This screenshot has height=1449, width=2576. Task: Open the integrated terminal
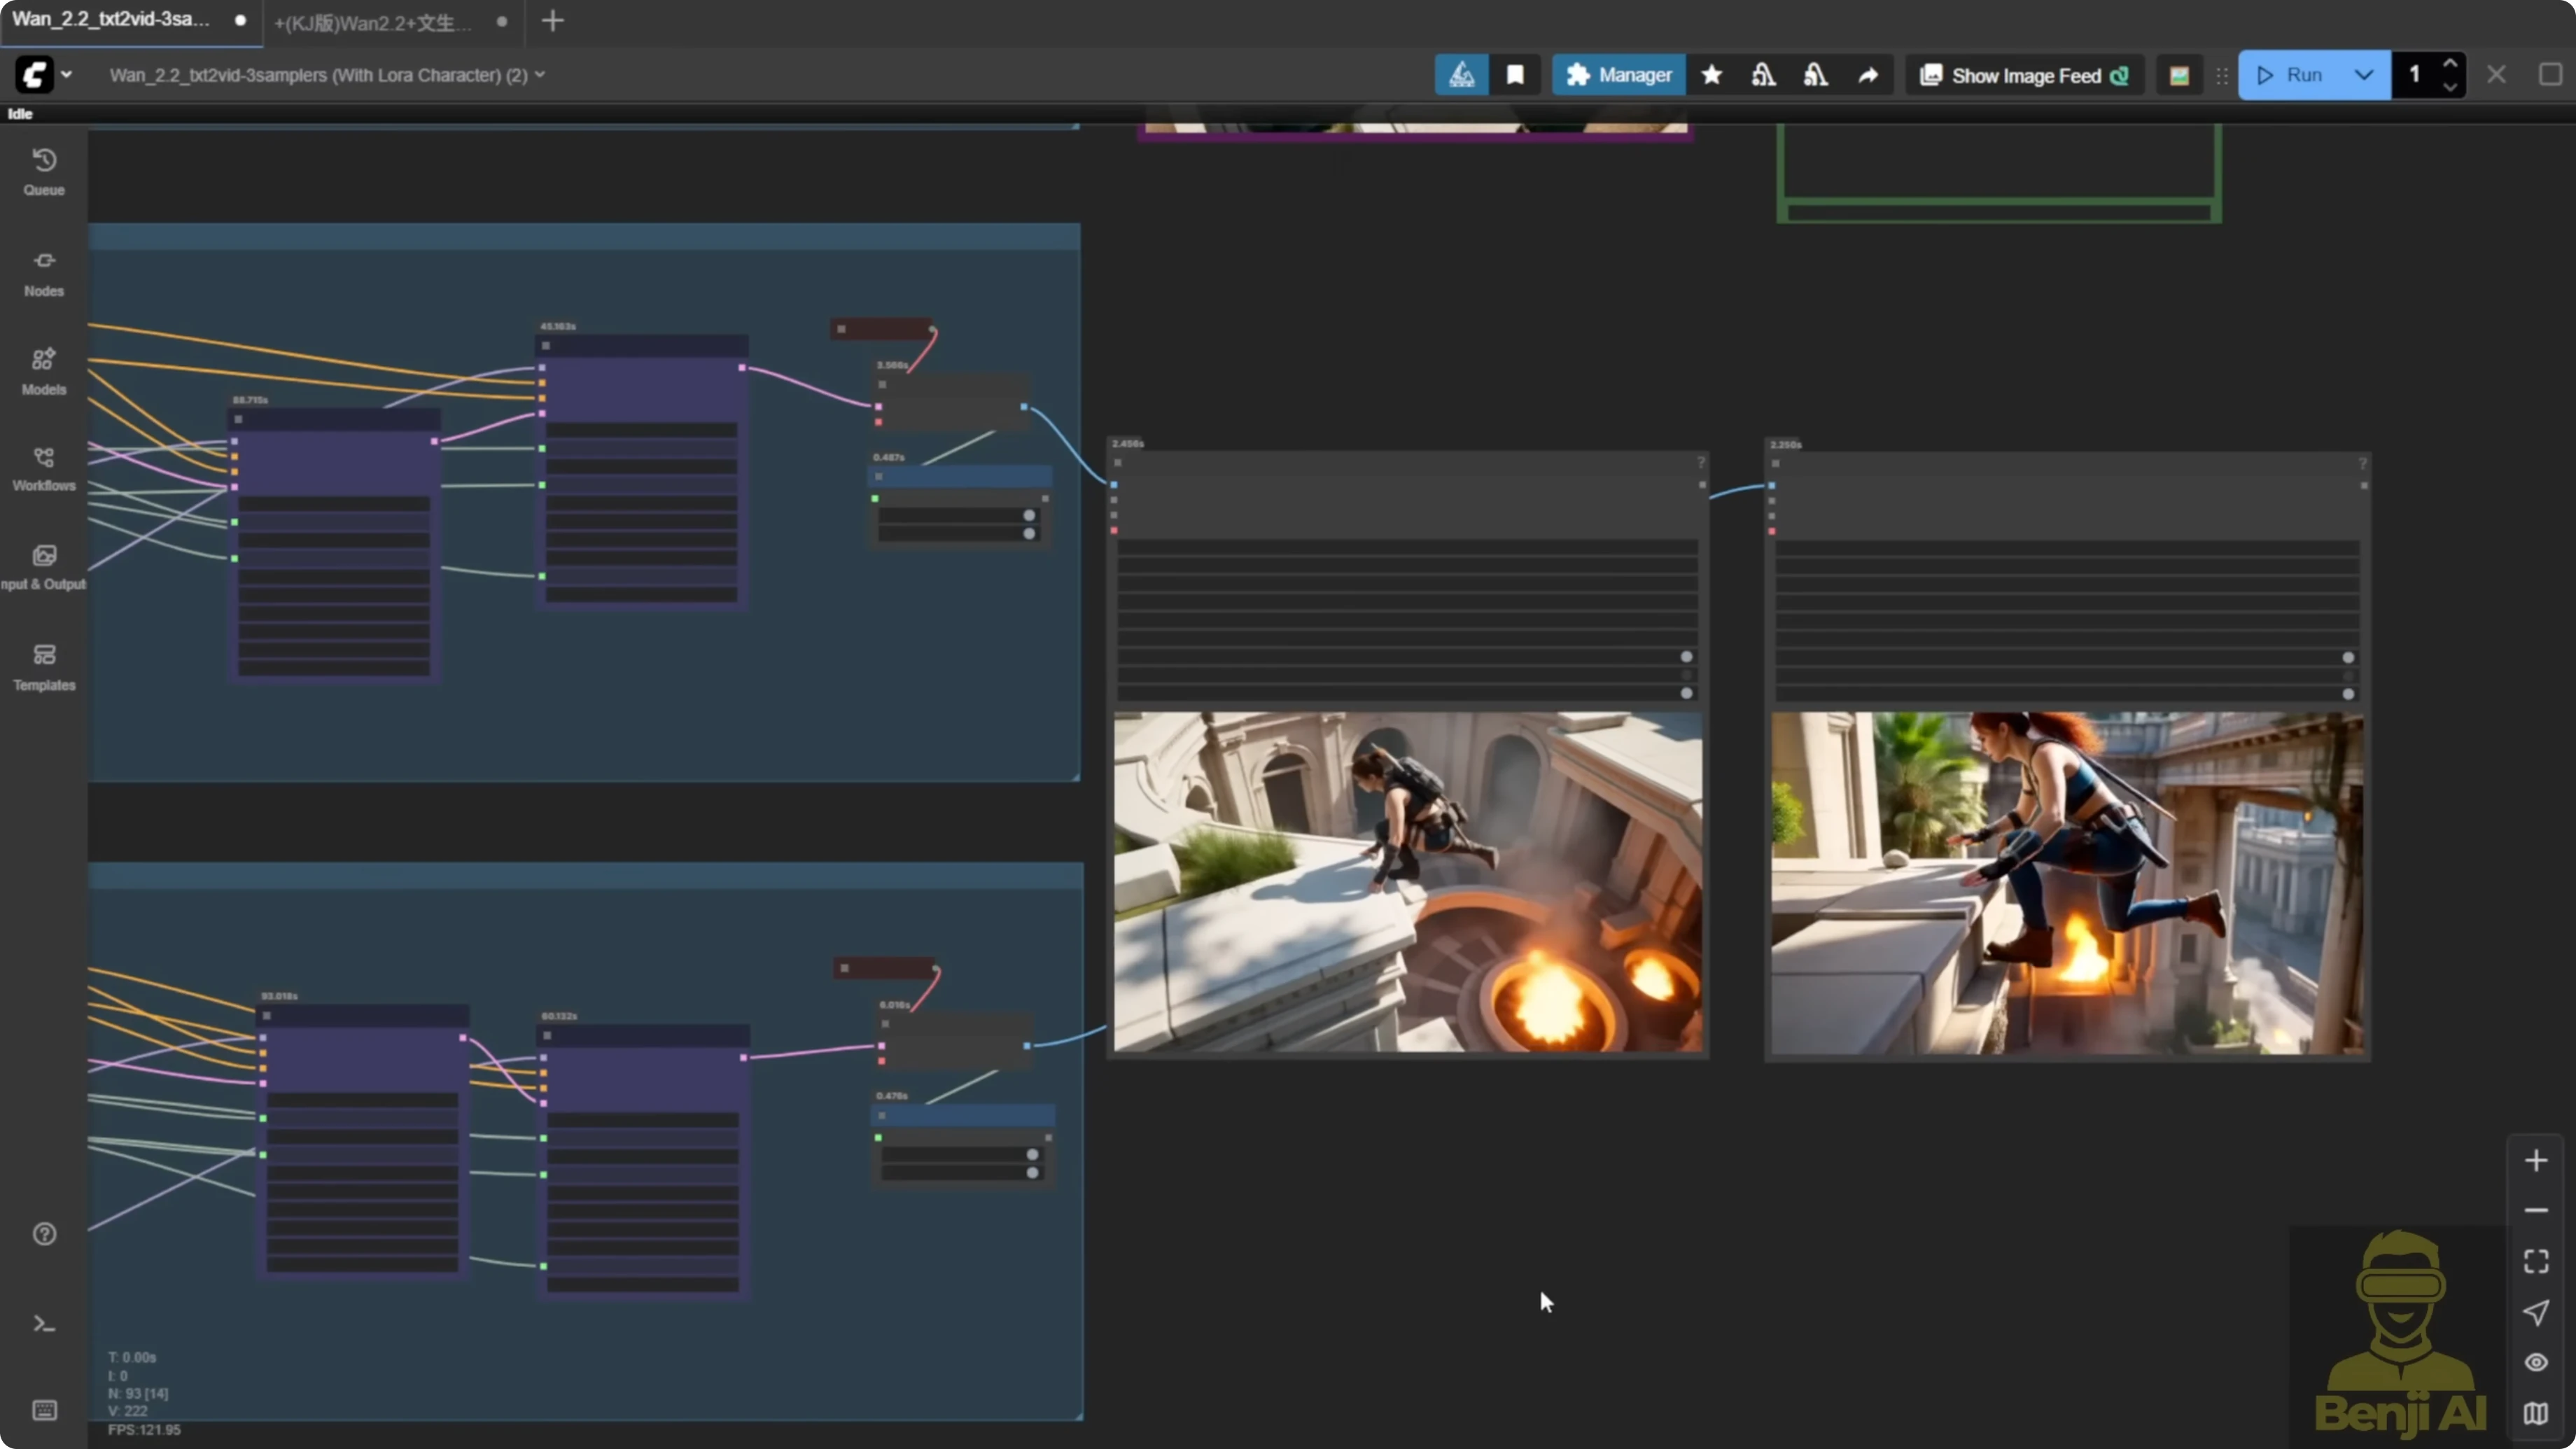tap(44, 1323)
